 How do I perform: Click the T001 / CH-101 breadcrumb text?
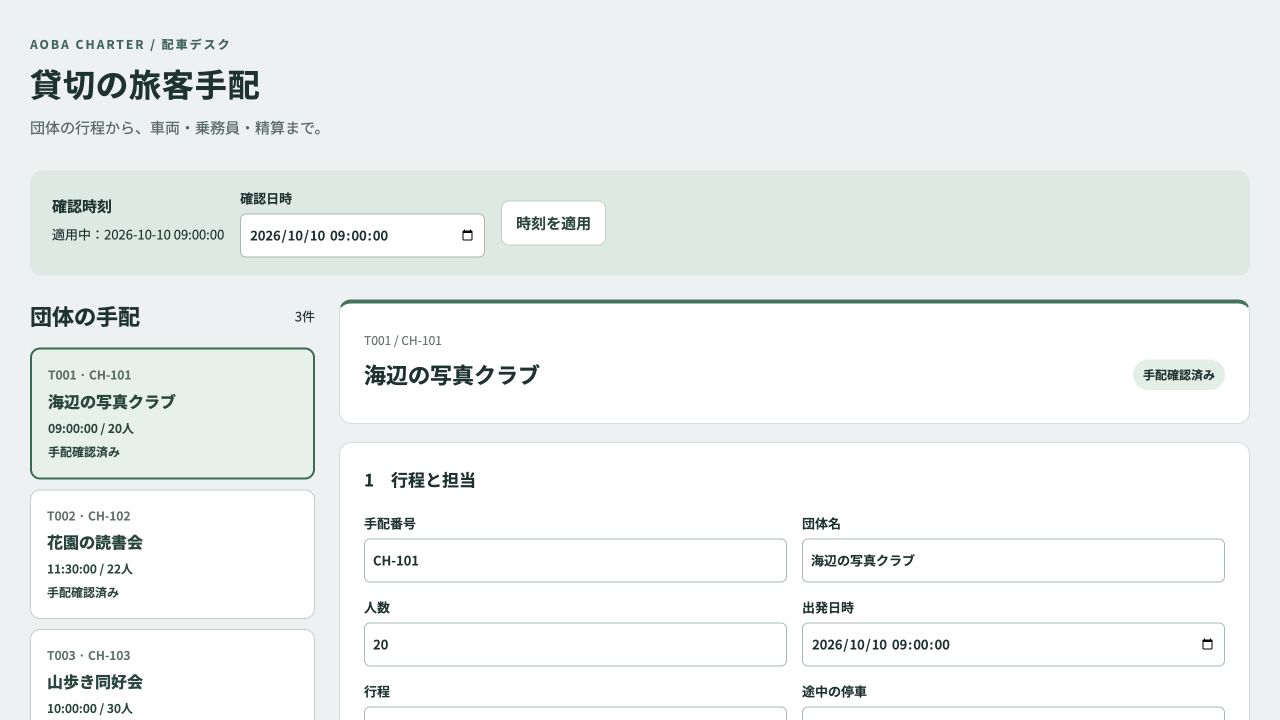[403, 341]
